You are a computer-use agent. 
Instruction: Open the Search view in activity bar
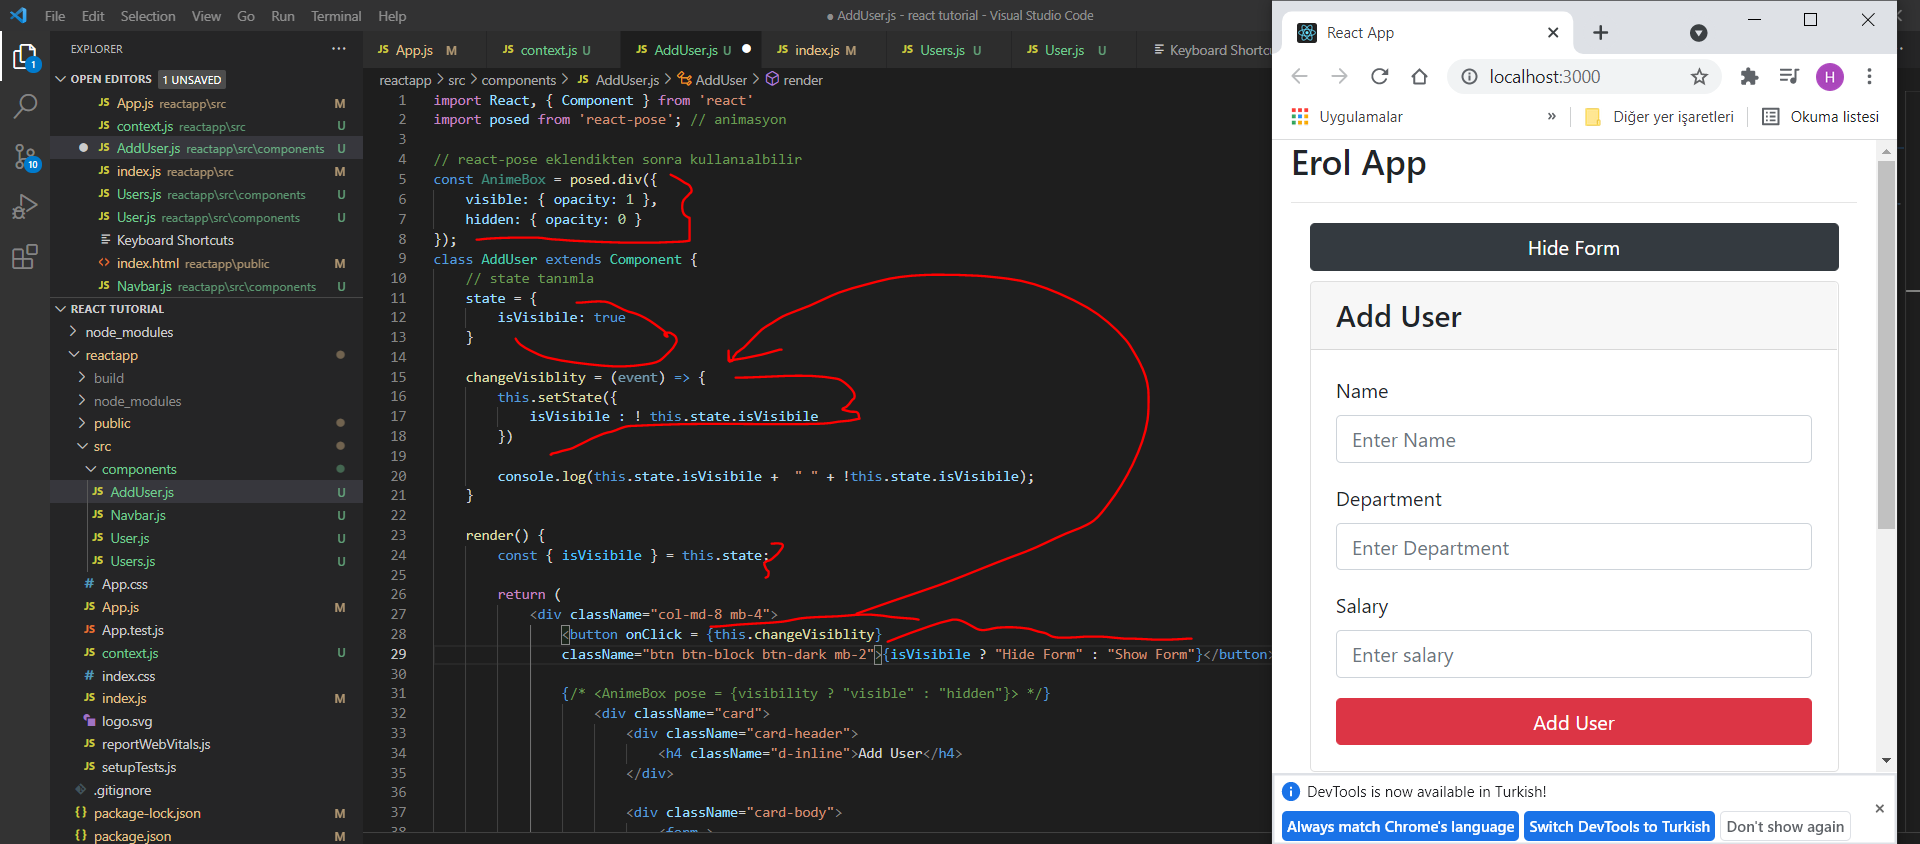[25, 106]
